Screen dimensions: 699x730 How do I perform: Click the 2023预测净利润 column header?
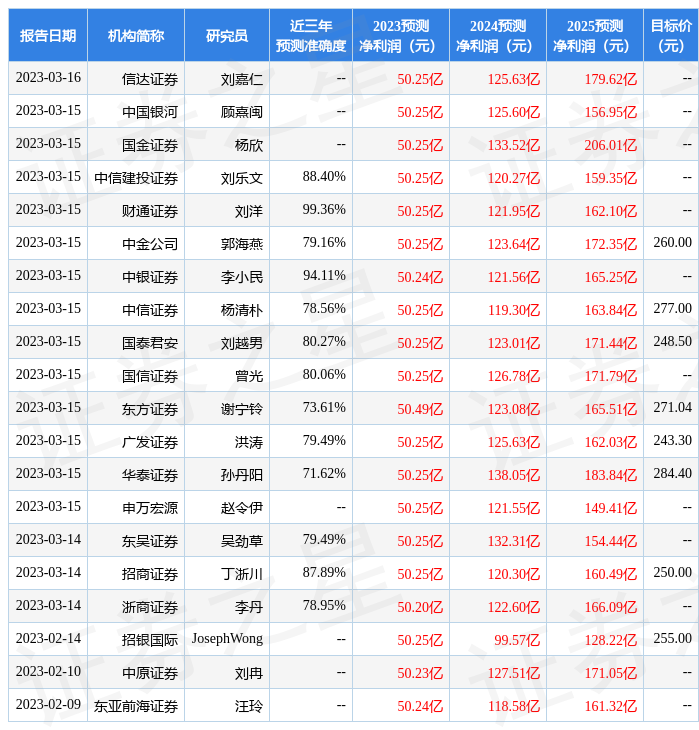401,35
